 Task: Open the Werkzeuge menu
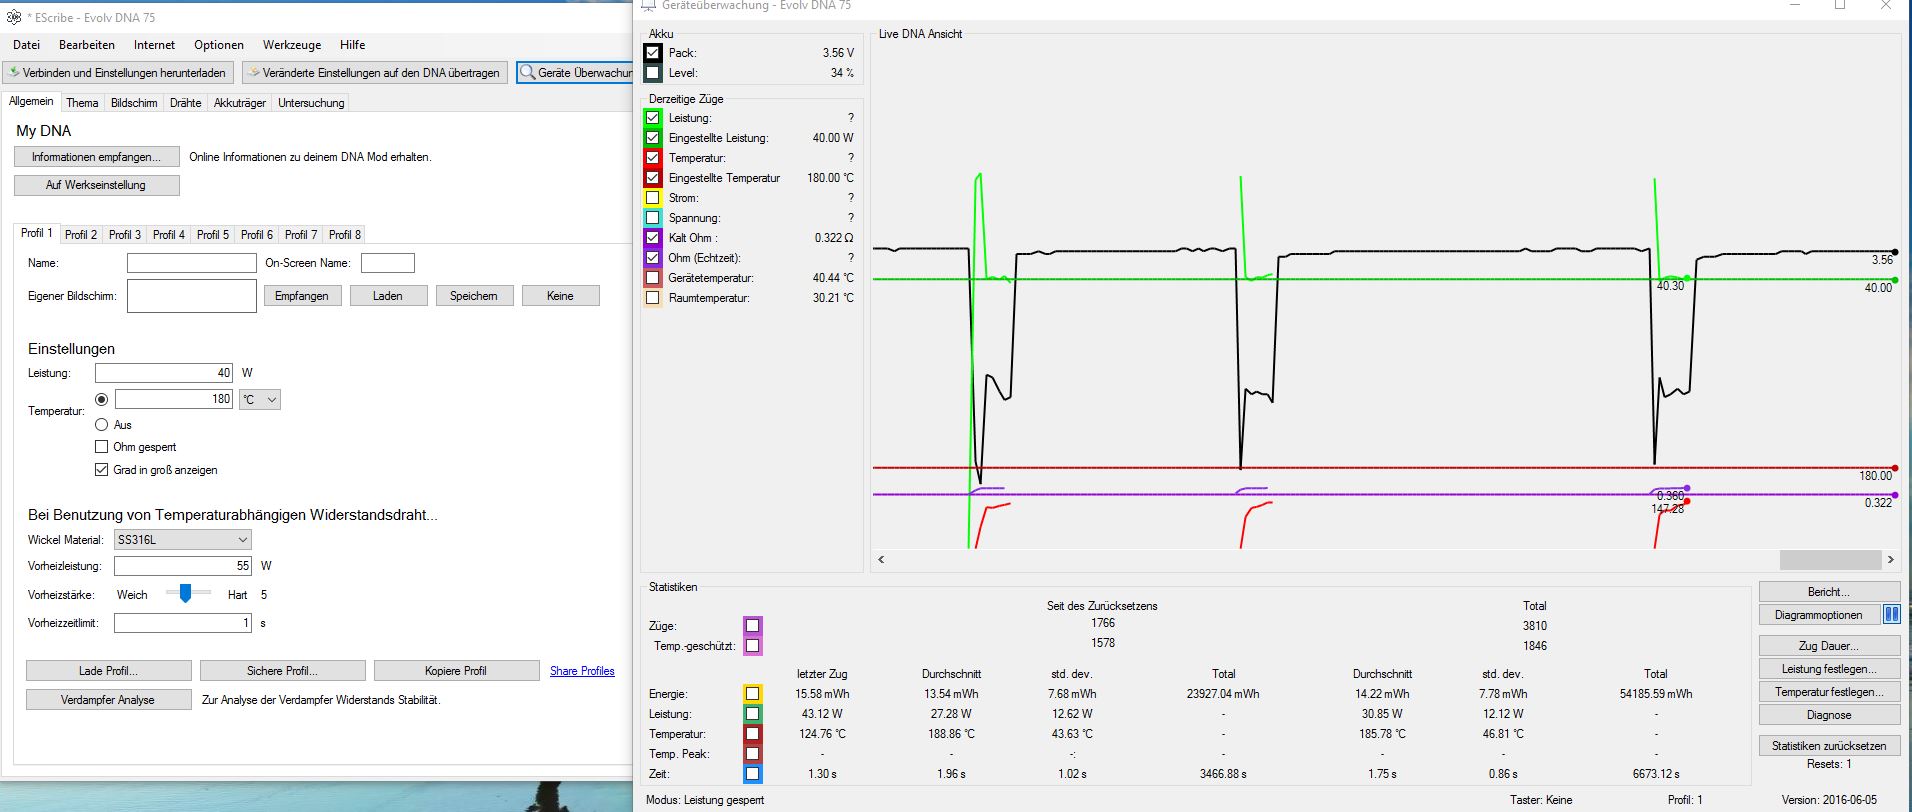[x=292, y=45]
